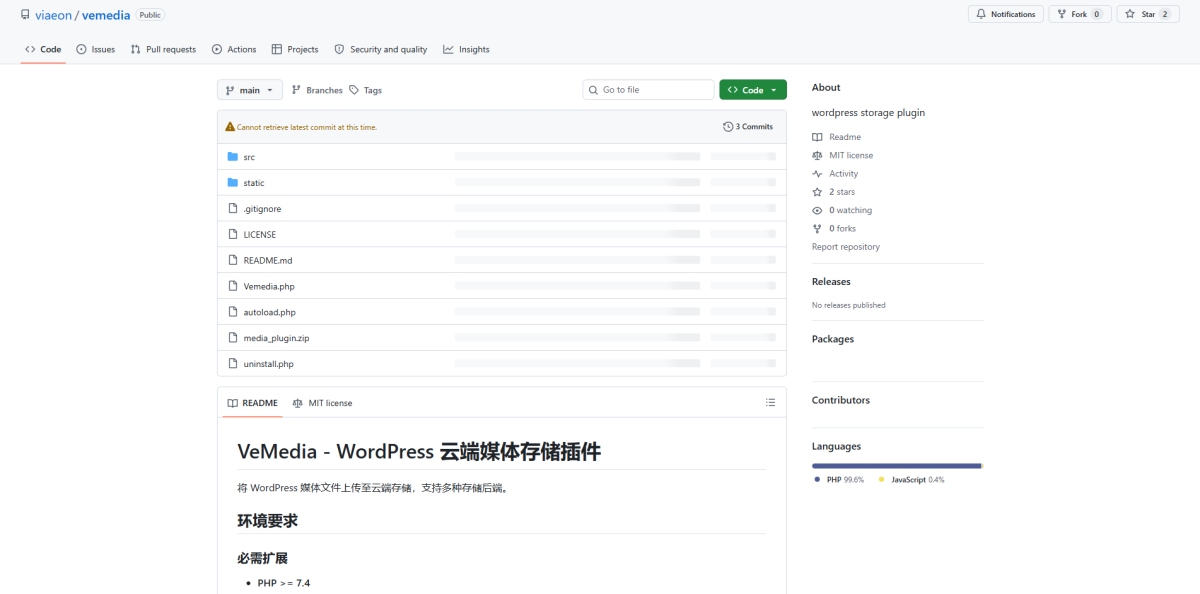Open MIT license link in About
The height and width of the screenshot is (594, 1200).
pos(843,155)
